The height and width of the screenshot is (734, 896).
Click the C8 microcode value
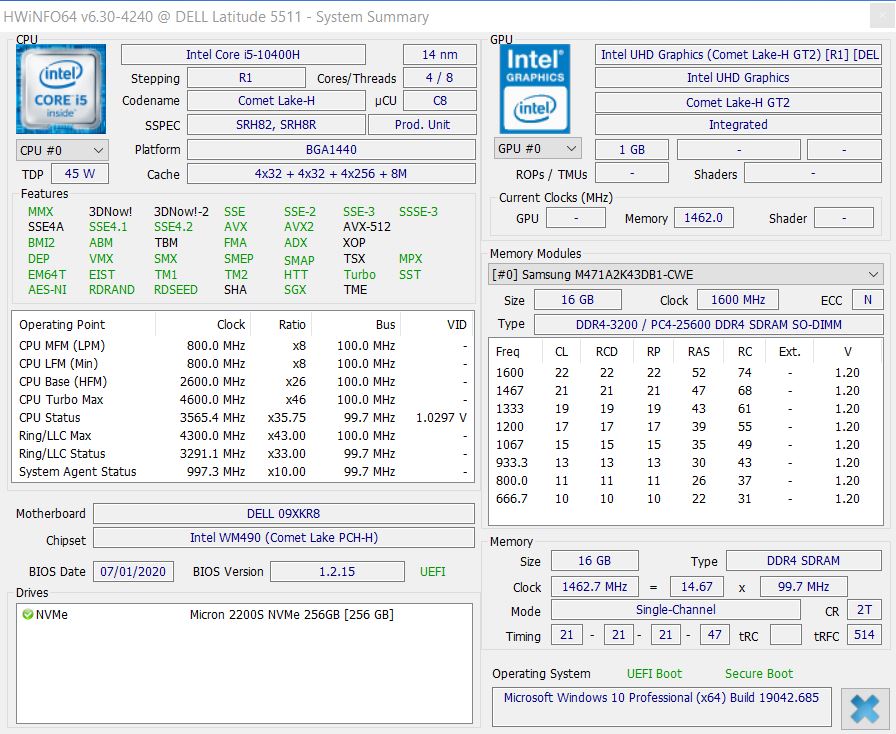point(439,101)
